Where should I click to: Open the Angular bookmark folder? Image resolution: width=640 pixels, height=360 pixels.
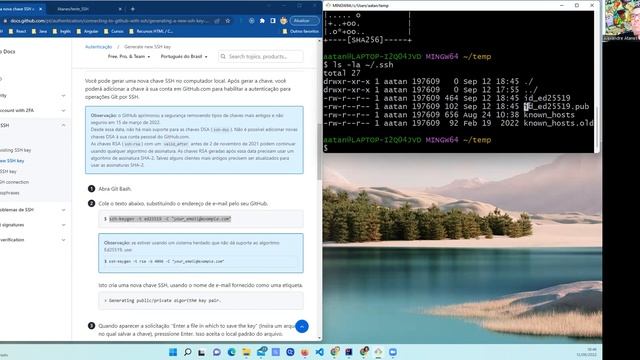point(87,31)
